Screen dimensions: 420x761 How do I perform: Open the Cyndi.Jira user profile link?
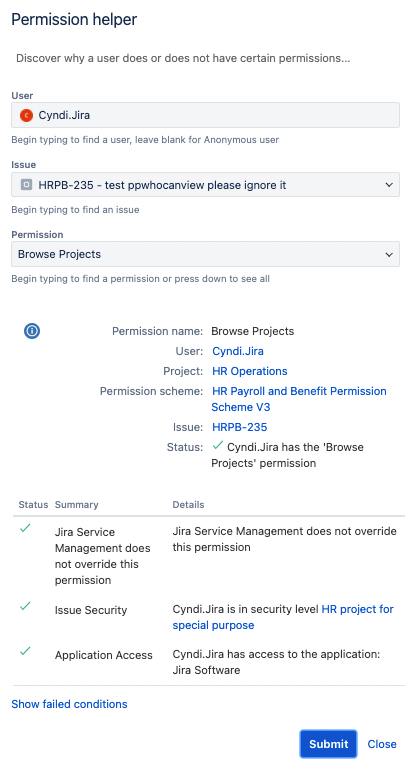tap(238, 351)
